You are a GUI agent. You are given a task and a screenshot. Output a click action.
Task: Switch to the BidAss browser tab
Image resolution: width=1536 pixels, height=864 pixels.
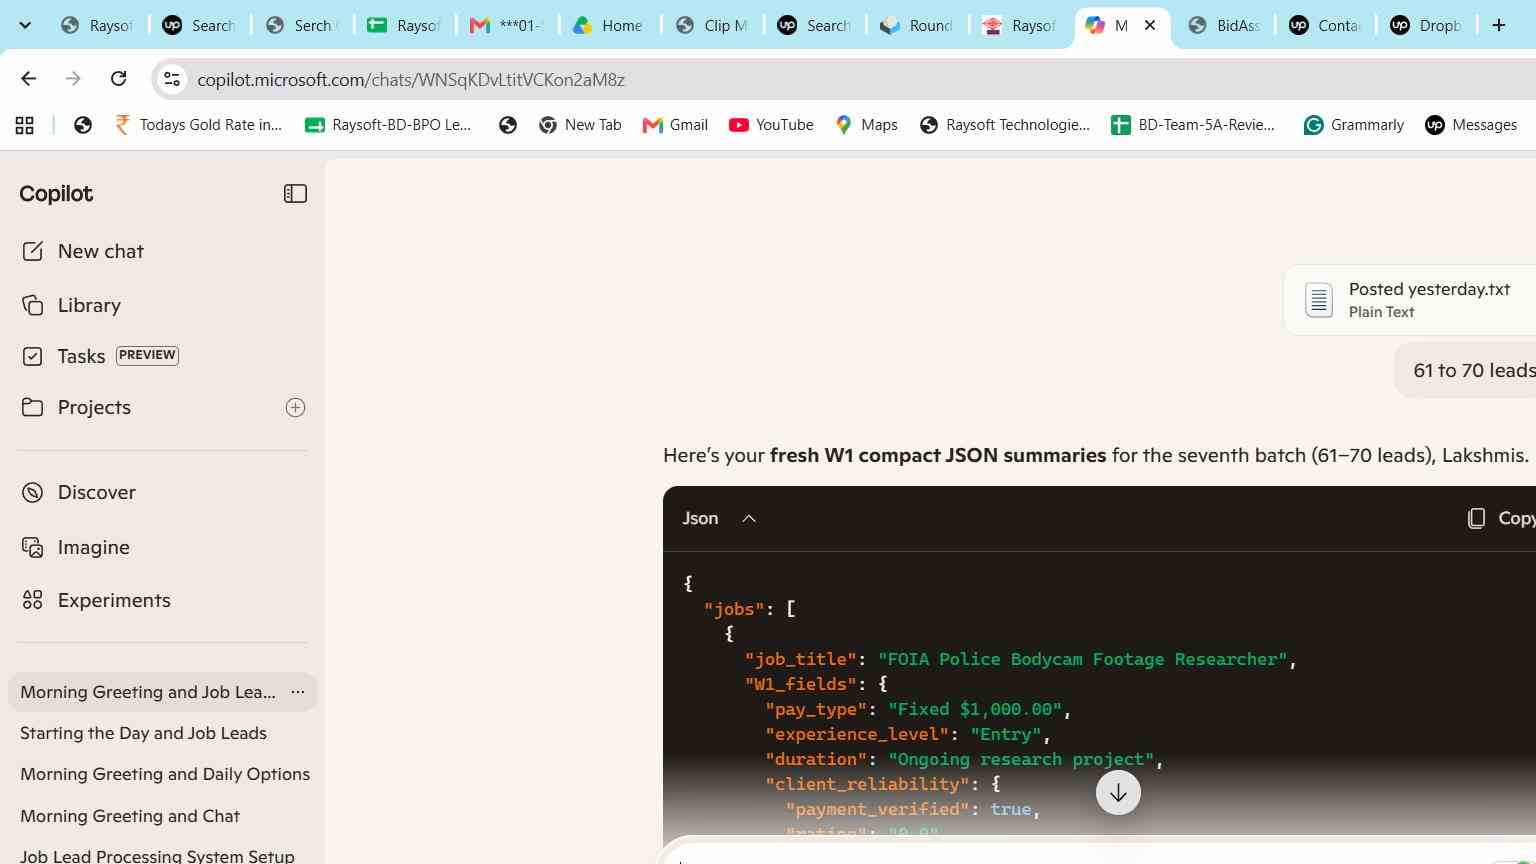pyautogui.click(x=1225, y=25)
